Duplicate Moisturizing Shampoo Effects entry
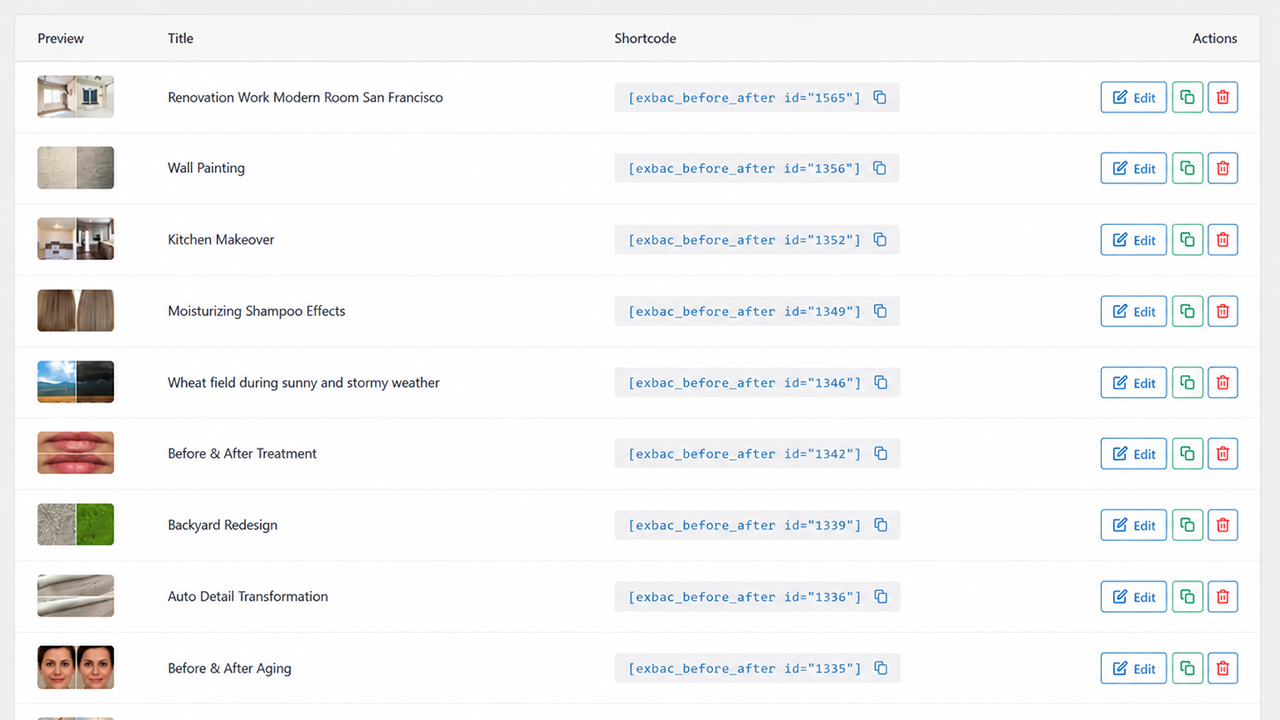The width and height of the screenshot is (1280, 720). [x=1187, y=311]
